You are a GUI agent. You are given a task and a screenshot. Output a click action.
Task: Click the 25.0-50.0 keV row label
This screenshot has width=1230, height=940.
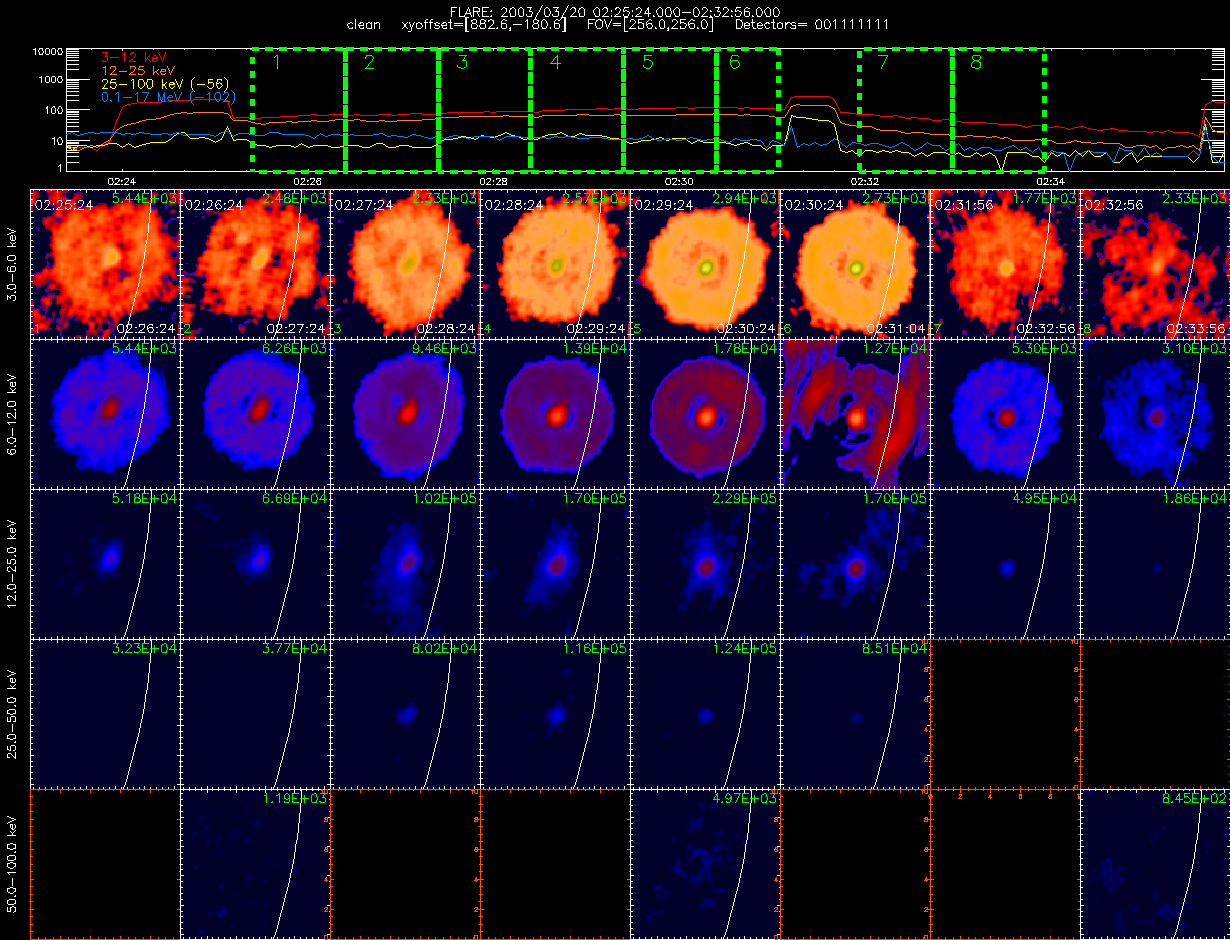pyautogui.click(x=13, y=713)
